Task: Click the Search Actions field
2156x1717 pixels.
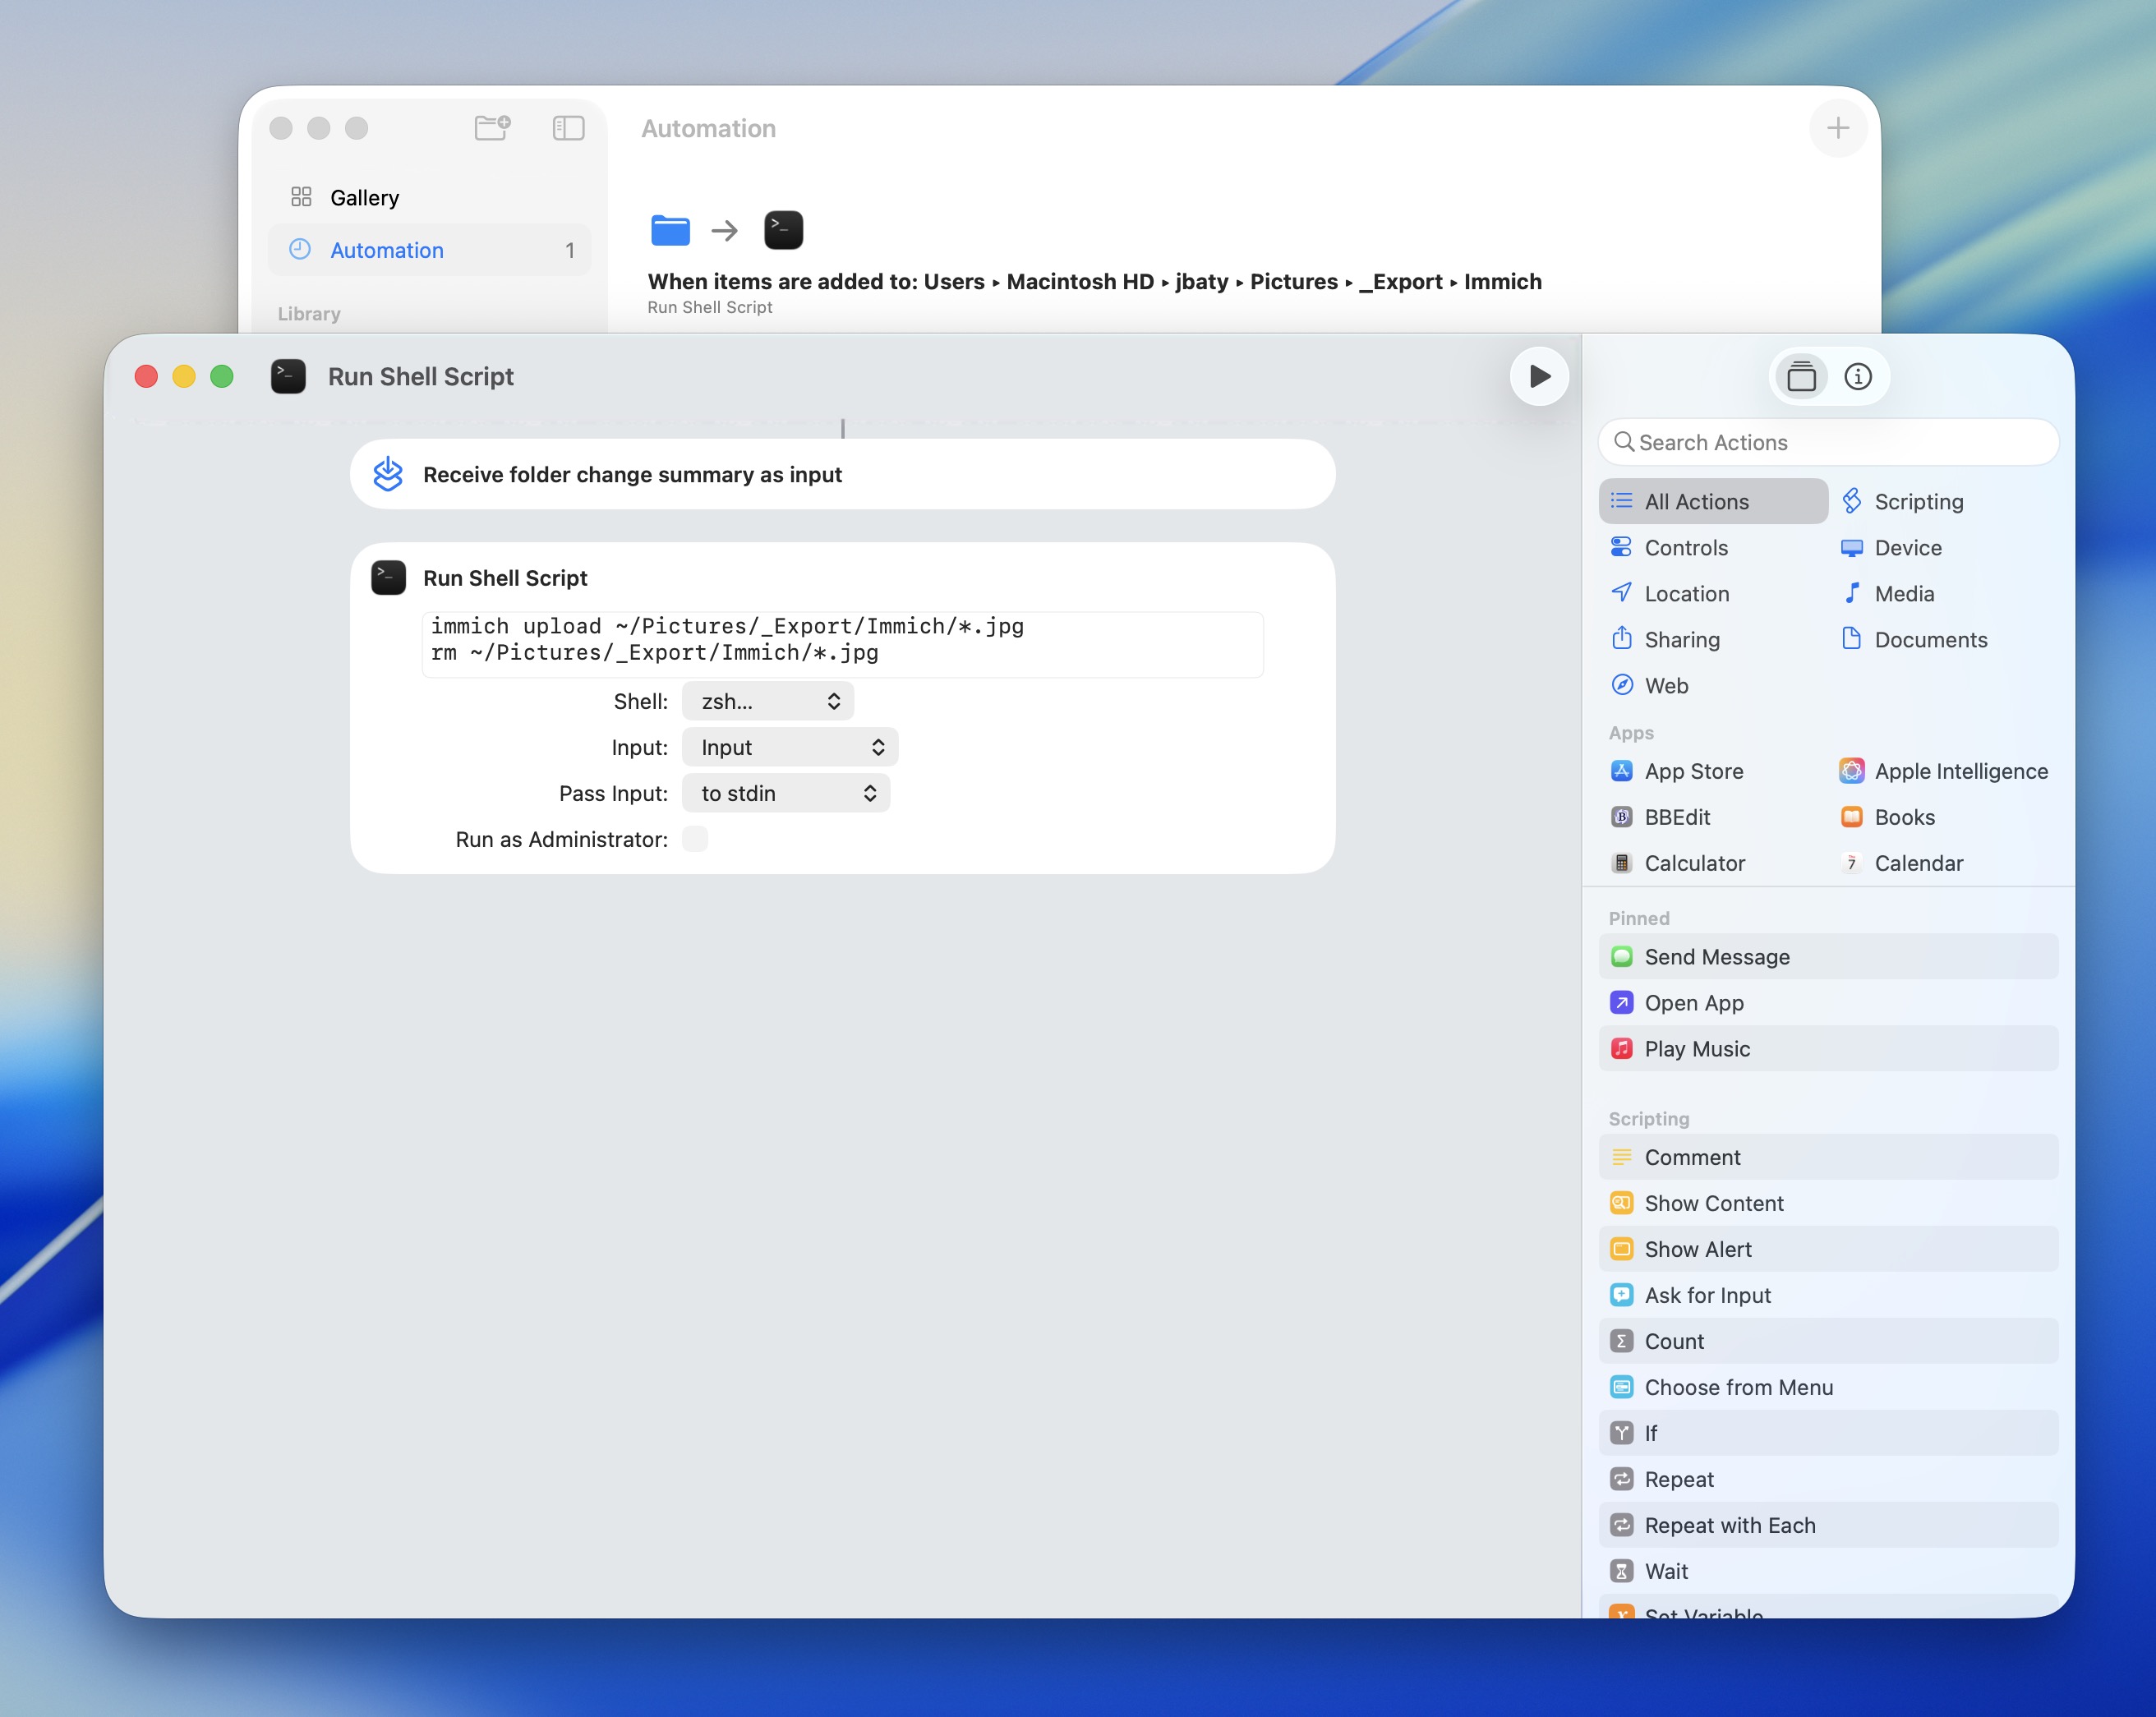Action: [1828, 442]
